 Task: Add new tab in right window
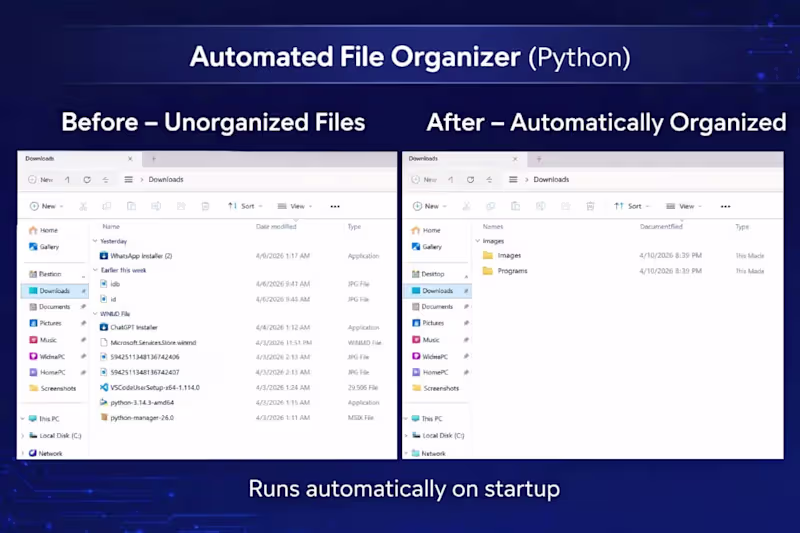point(539,159)
